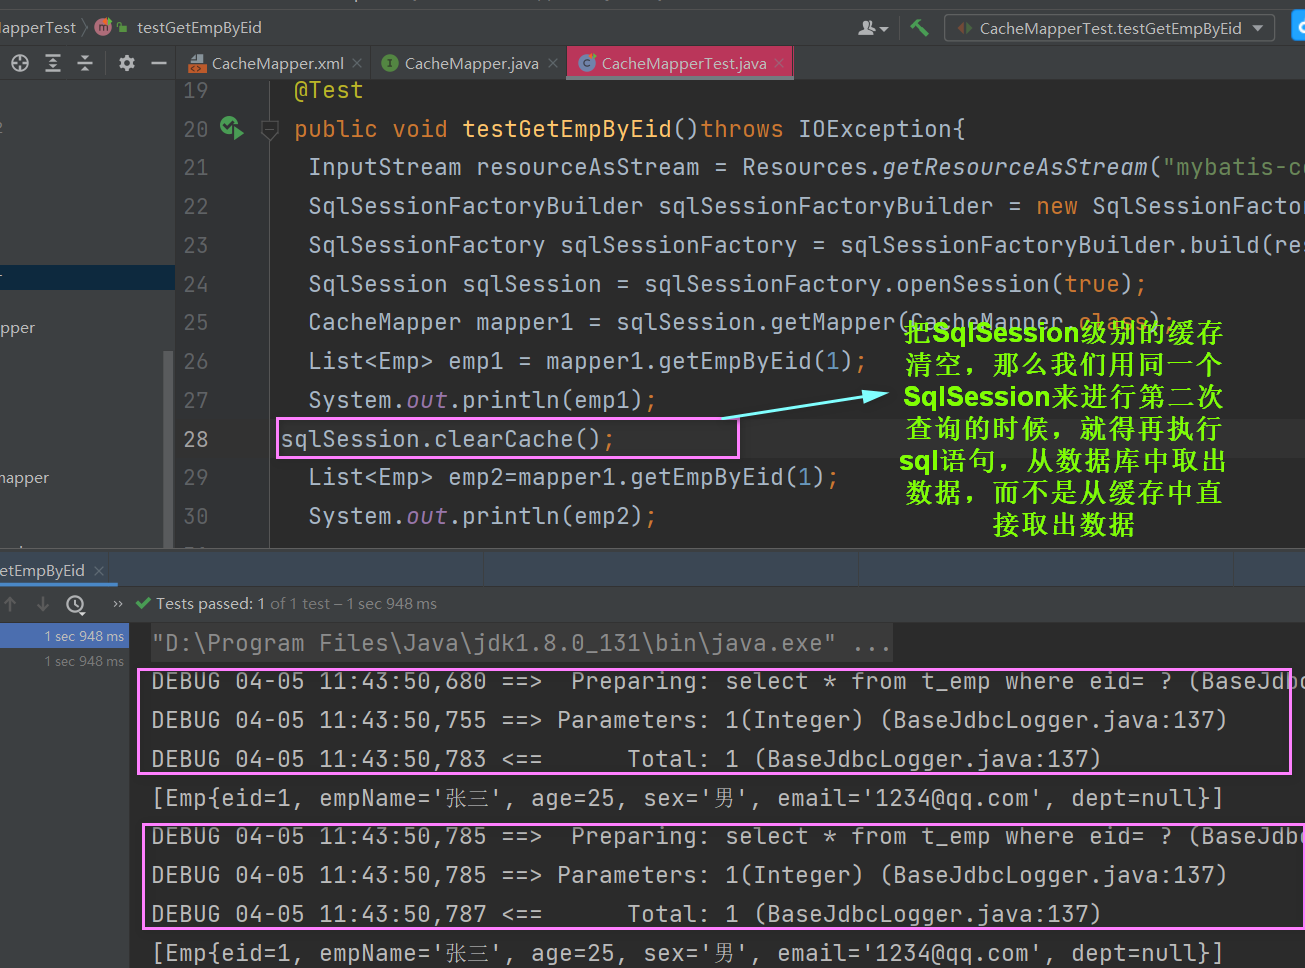The height and width of the screenshot is (968, 1305).
Task: Click line number 26 in the gutter
Action: pos(196,361)
